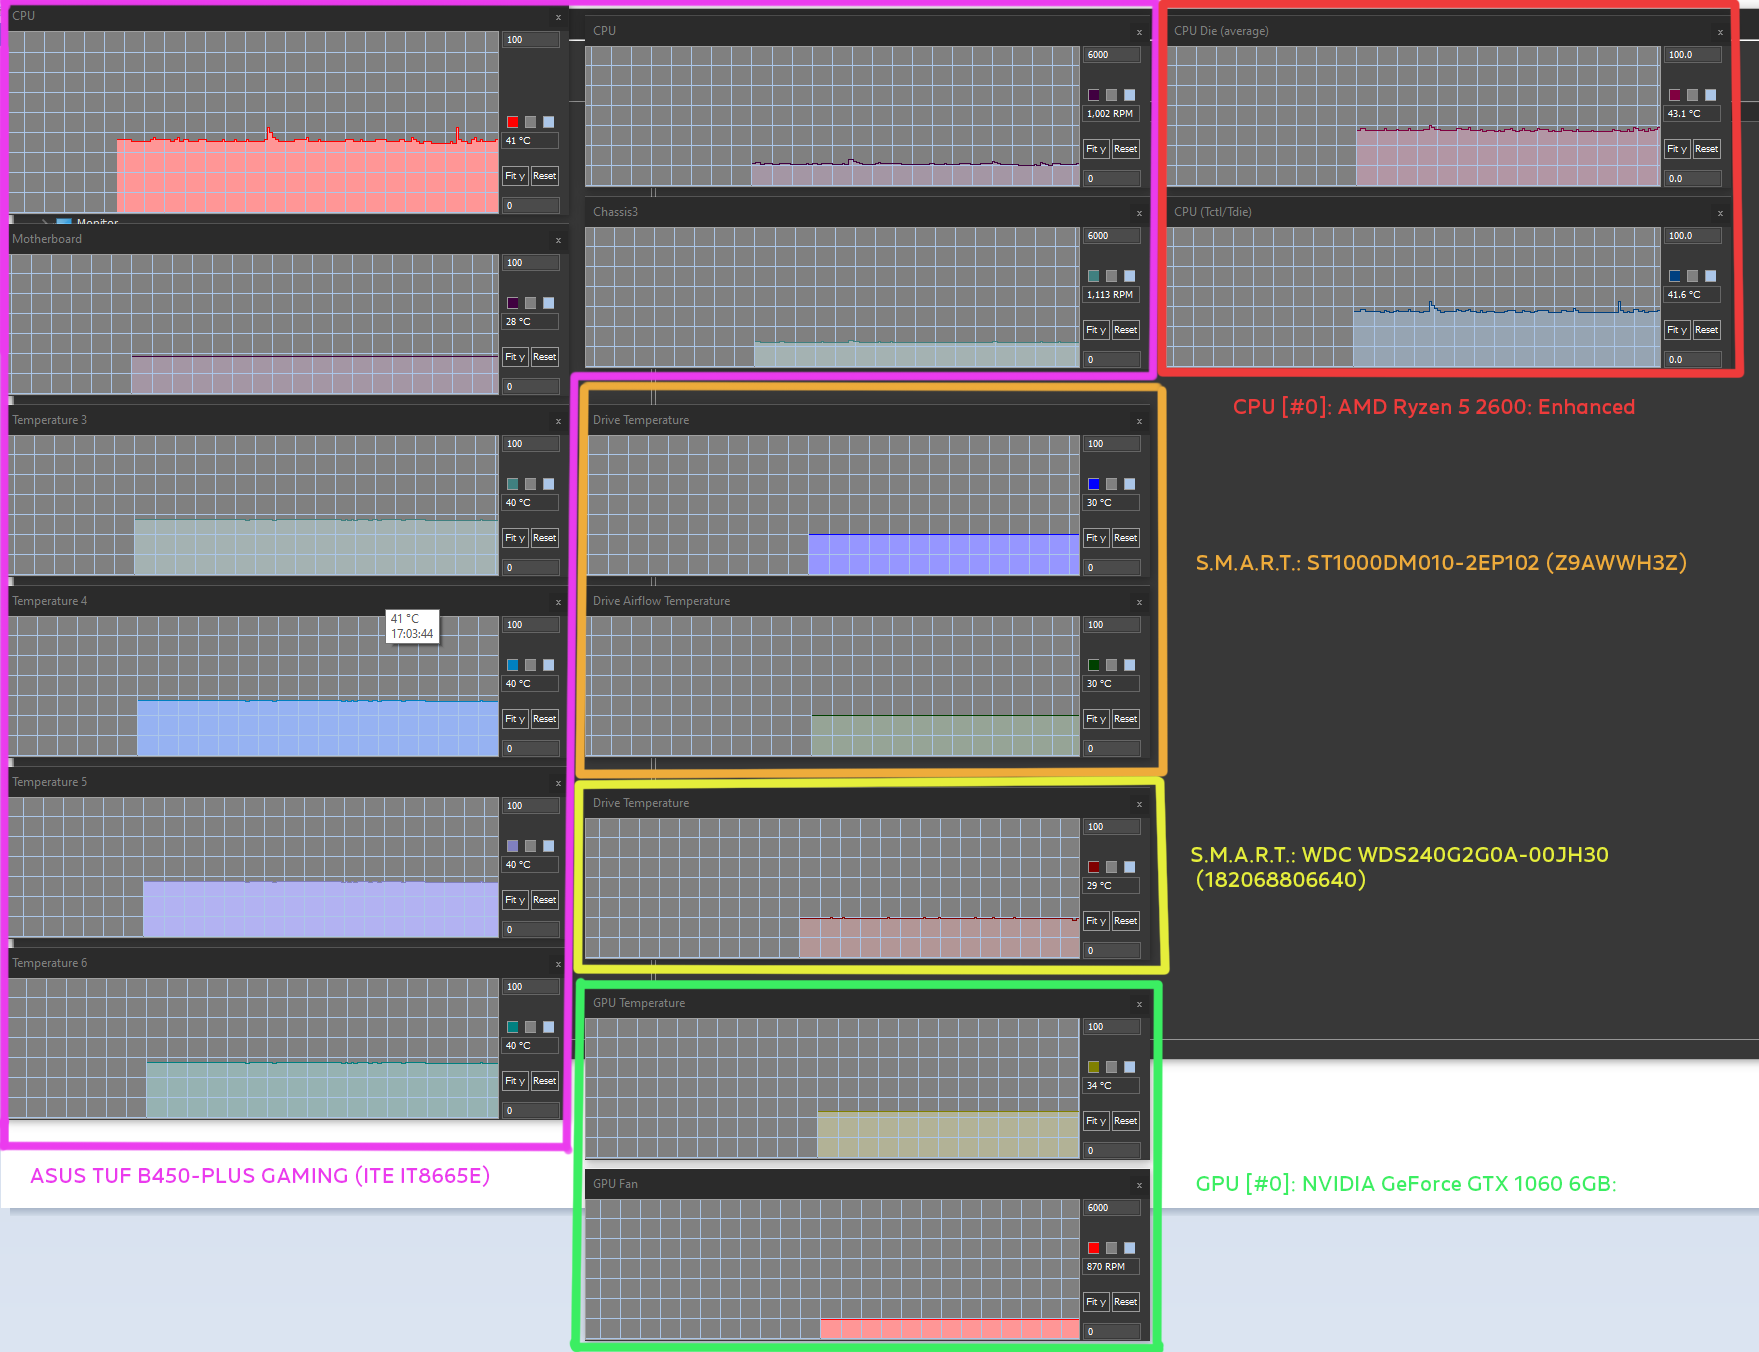The height and width of the screenshot is (1352, 1759).
Task: Click the red line color swatch in the CPU temperature graph
Action: pyautogui.click(x=512, y=122)
